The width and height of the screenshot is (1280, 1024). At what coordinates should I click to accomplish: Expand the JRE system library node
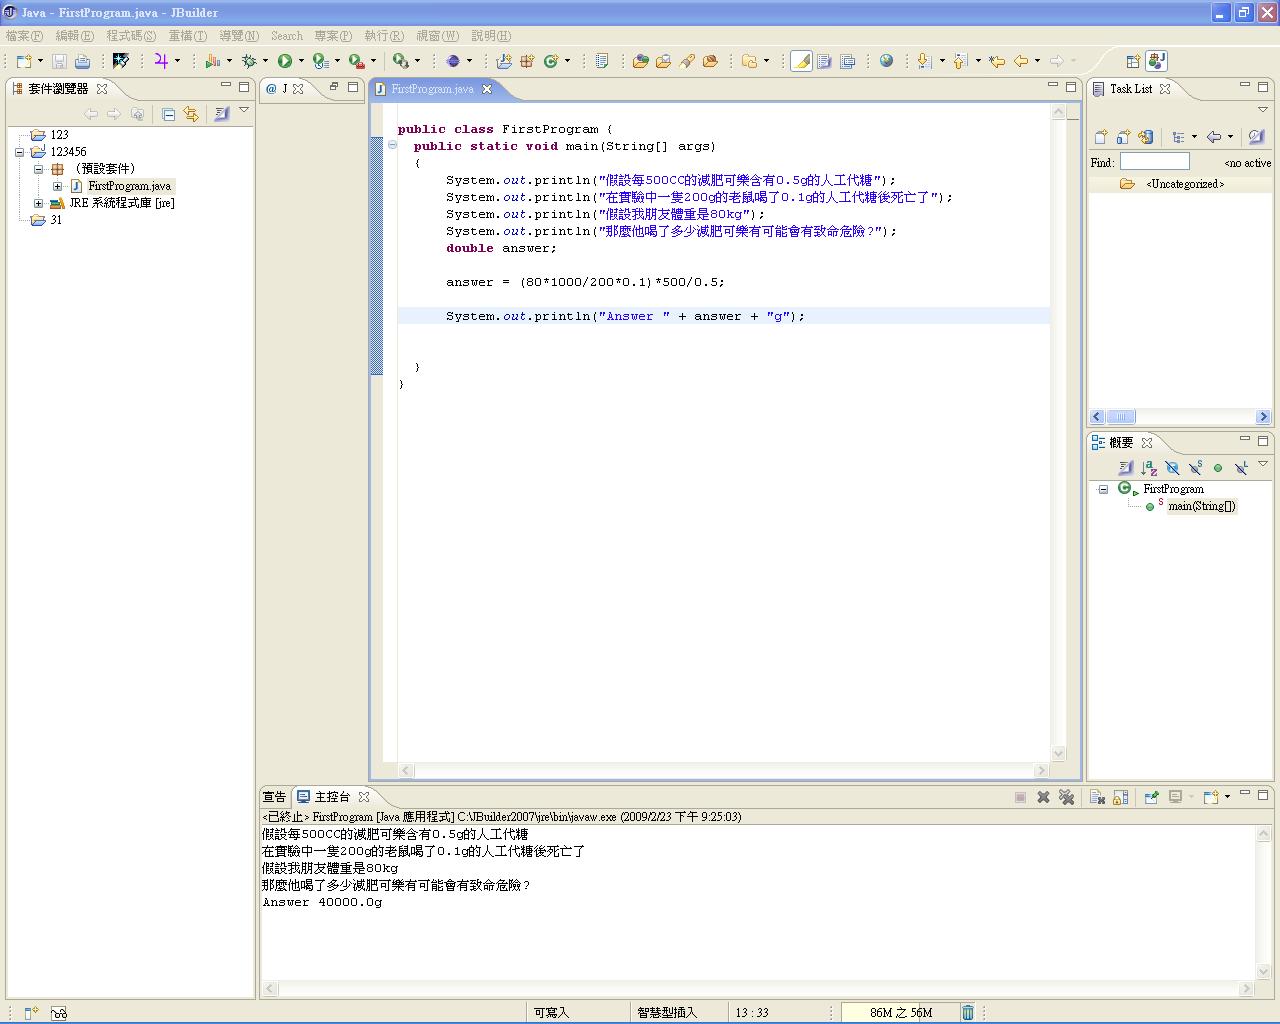[x=39, y=203]
